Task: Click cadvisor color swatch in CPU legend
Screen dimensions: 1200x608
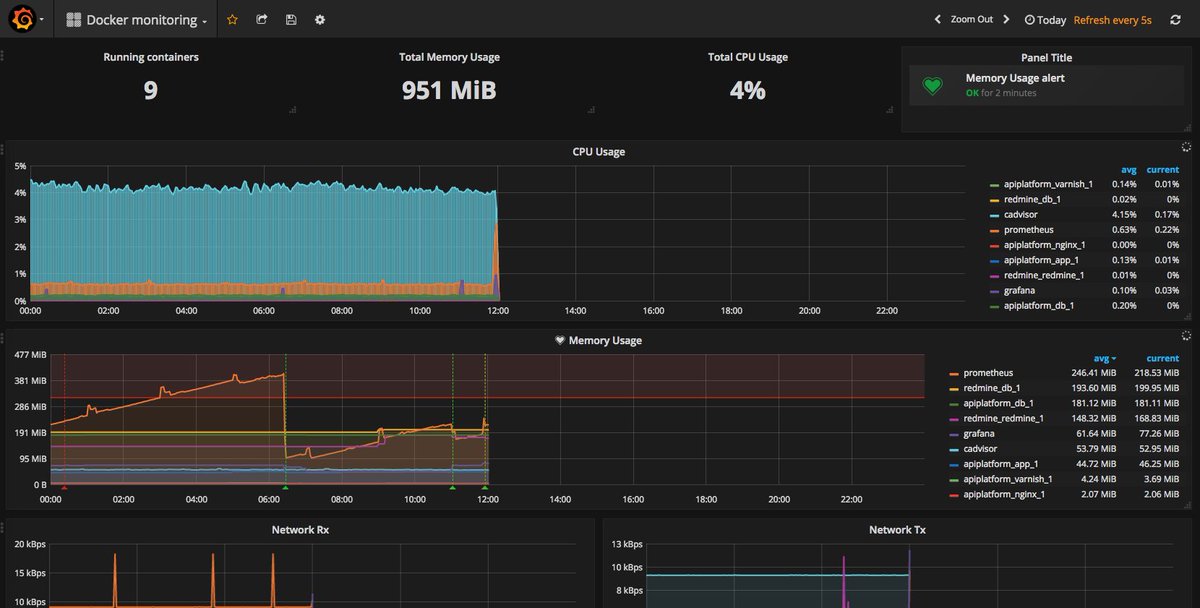Action: coord(994,215)
